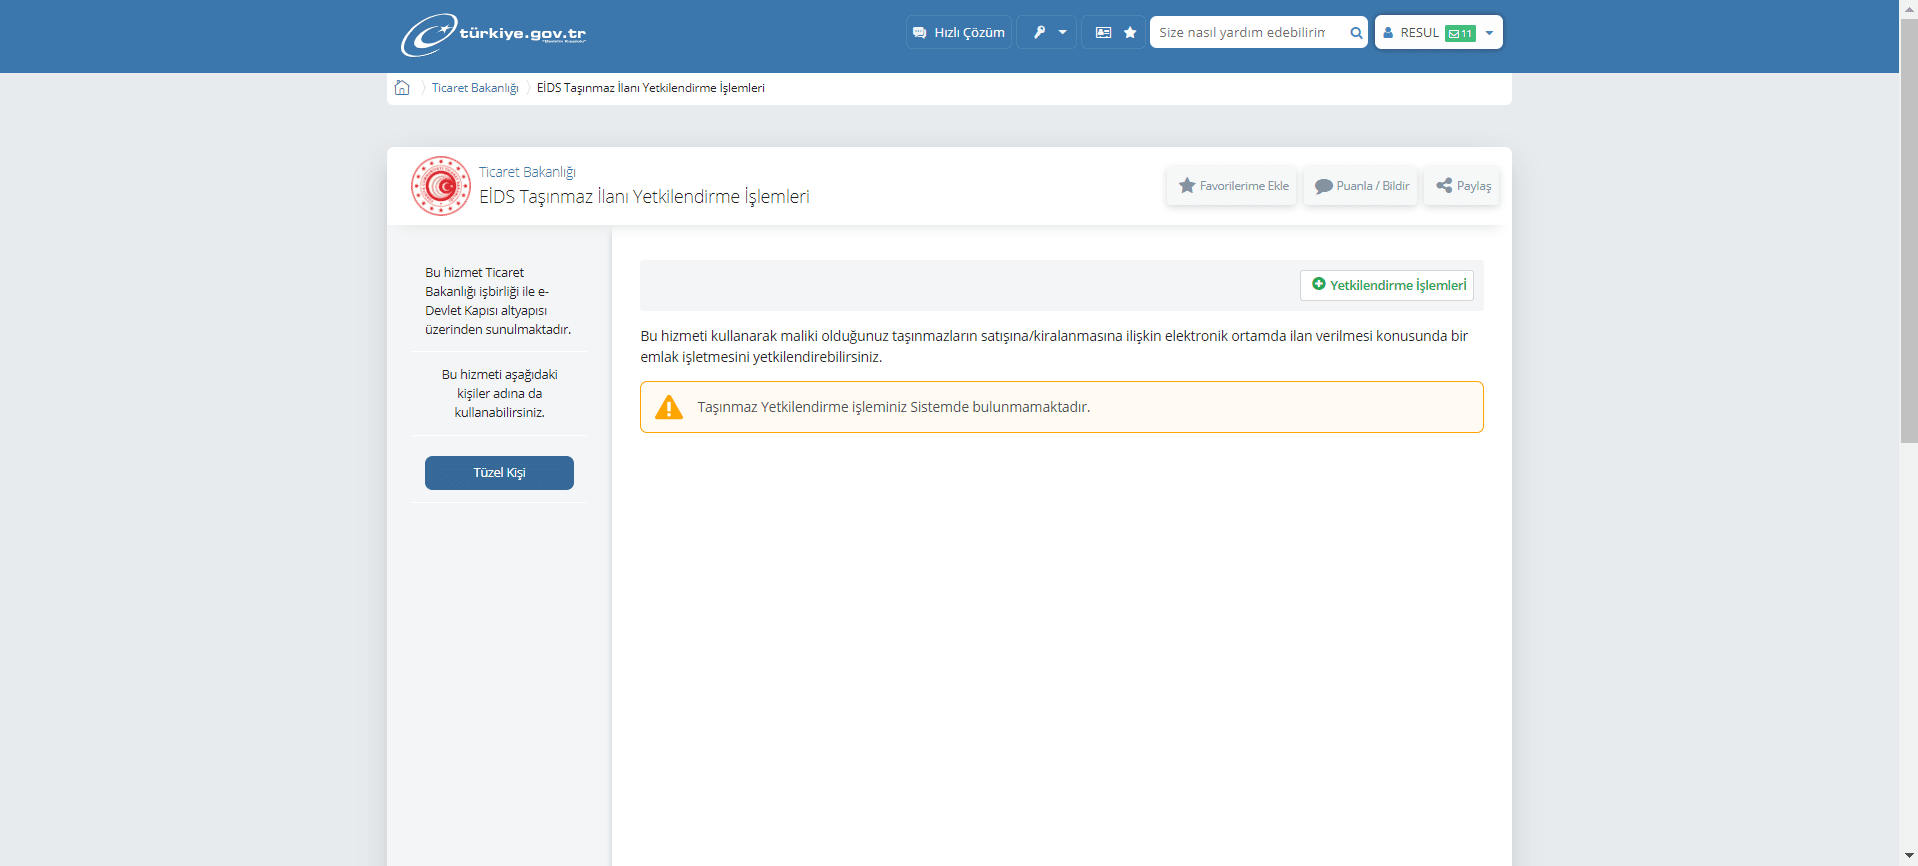Click 'Taşınmaz Yetkilendirme İşleminiz Sistemde bulunmamaktadır.' message

(893, 407)
